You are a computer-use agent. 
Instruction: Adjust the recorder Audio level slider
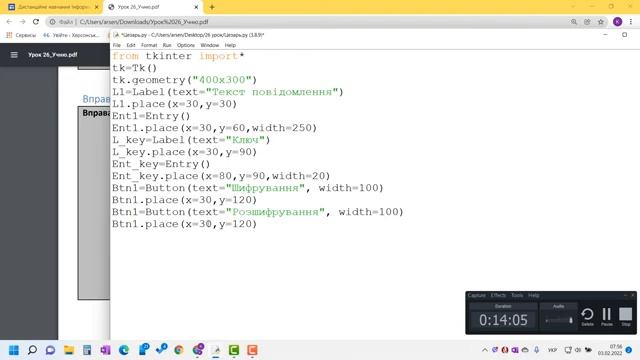click(558, 320)
